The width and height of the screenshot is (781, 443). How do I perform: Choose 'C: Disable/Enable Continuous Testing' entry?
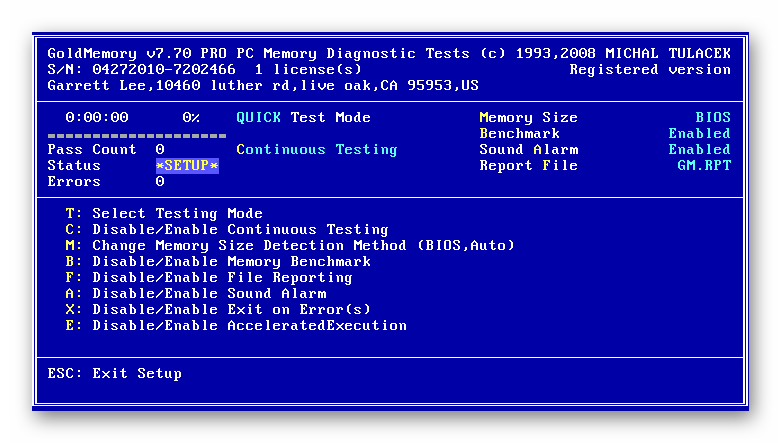227,230
